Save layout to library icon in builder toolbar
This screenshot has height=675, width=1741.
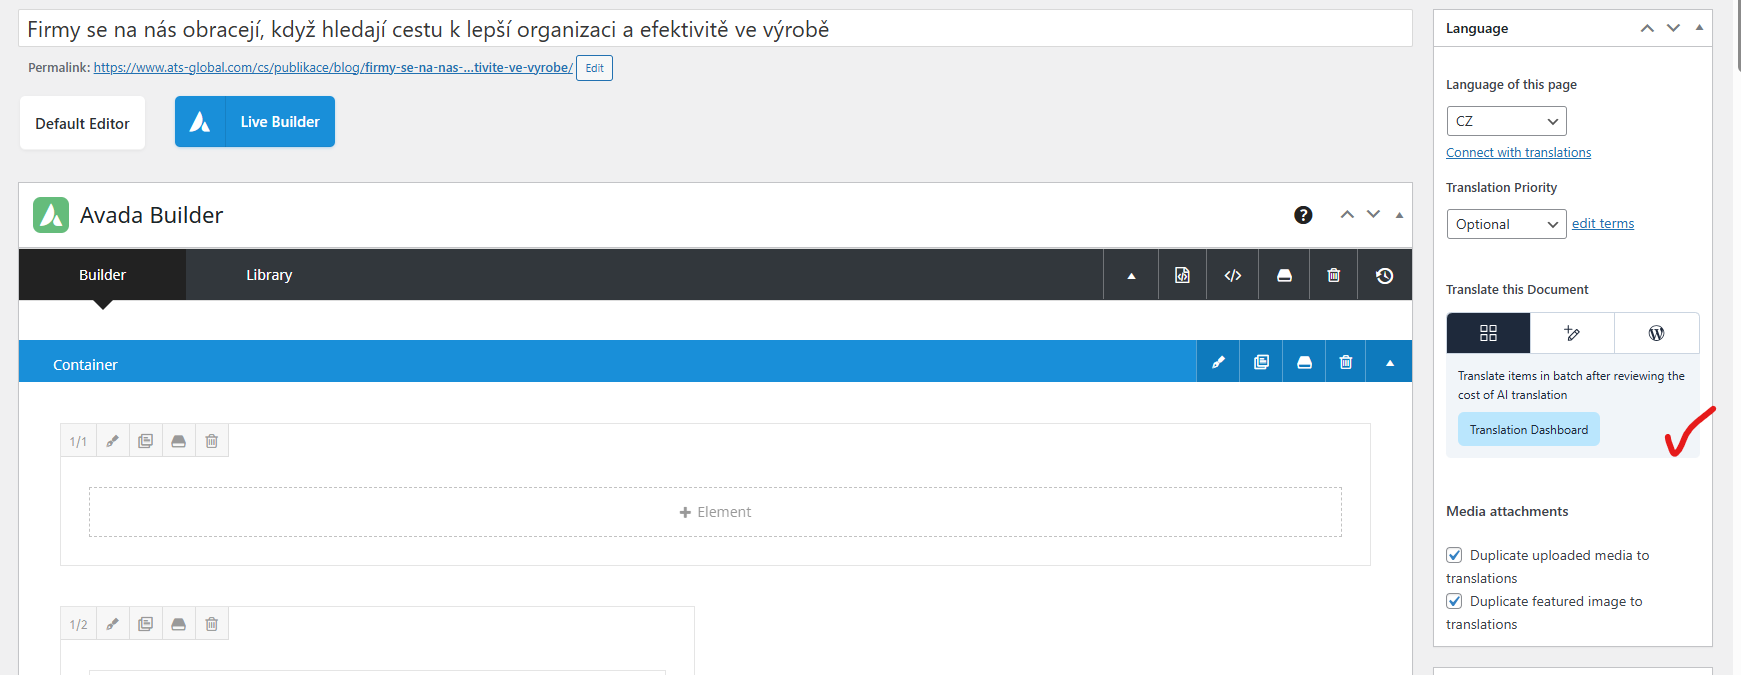point(1284,276)
